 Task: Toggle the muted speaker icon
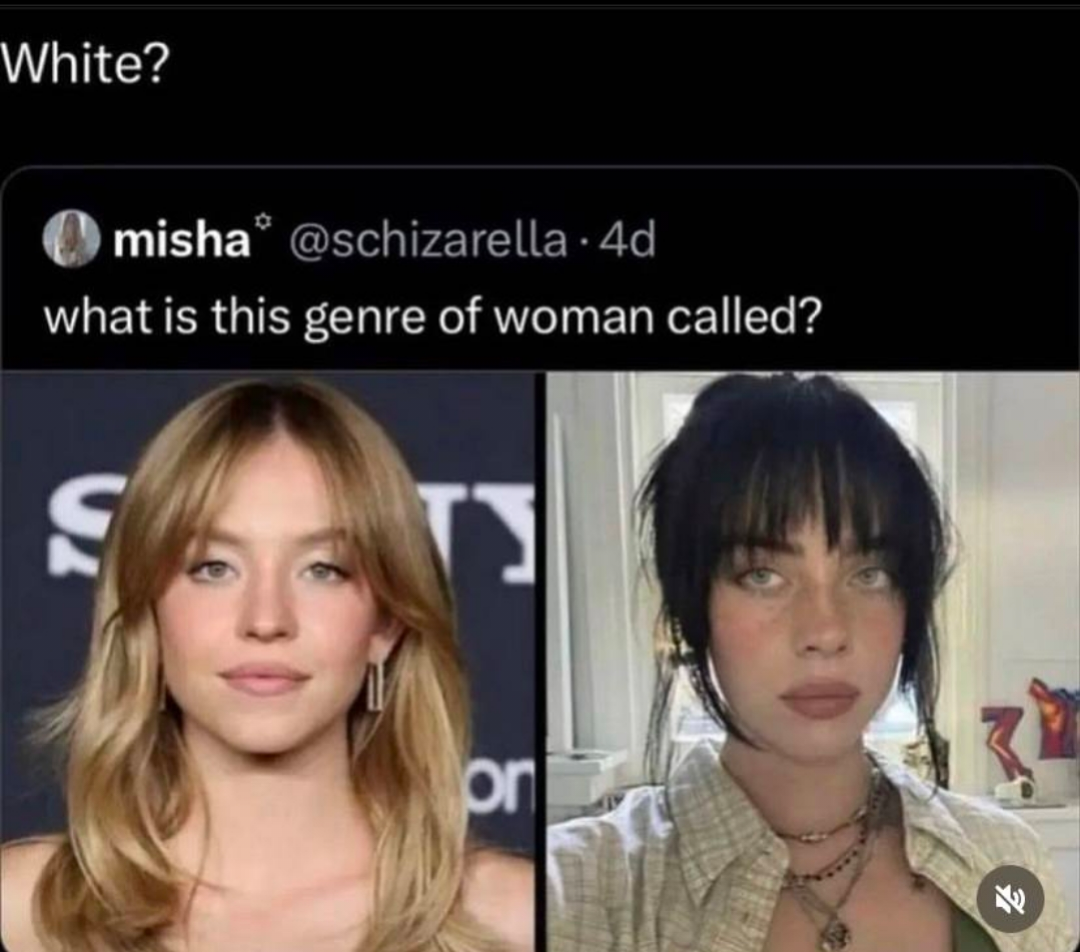tap(1011, 898)
